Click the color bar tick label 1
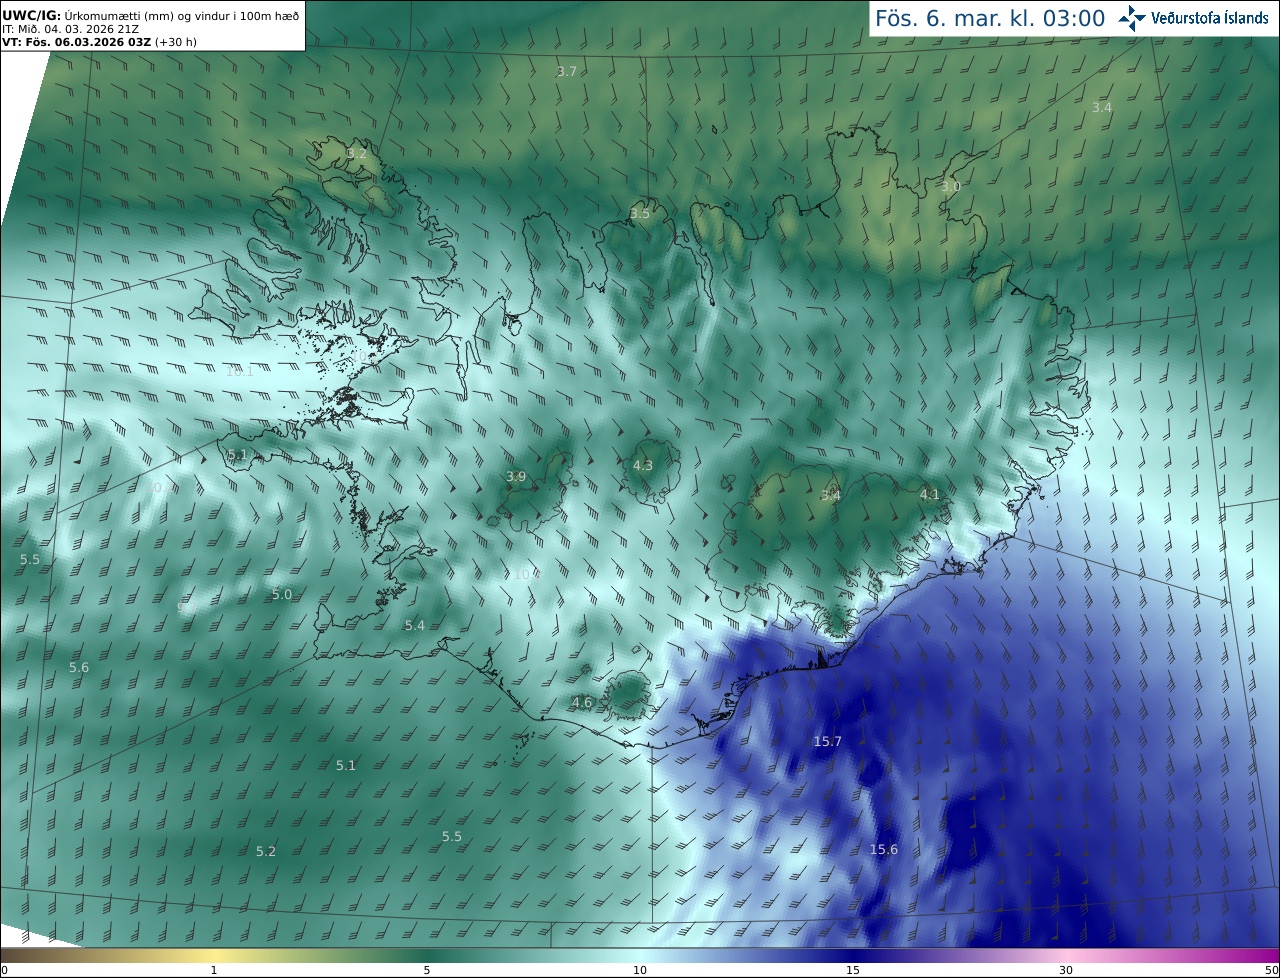This screenshot has width=1280, height=978. pos(214,970)
